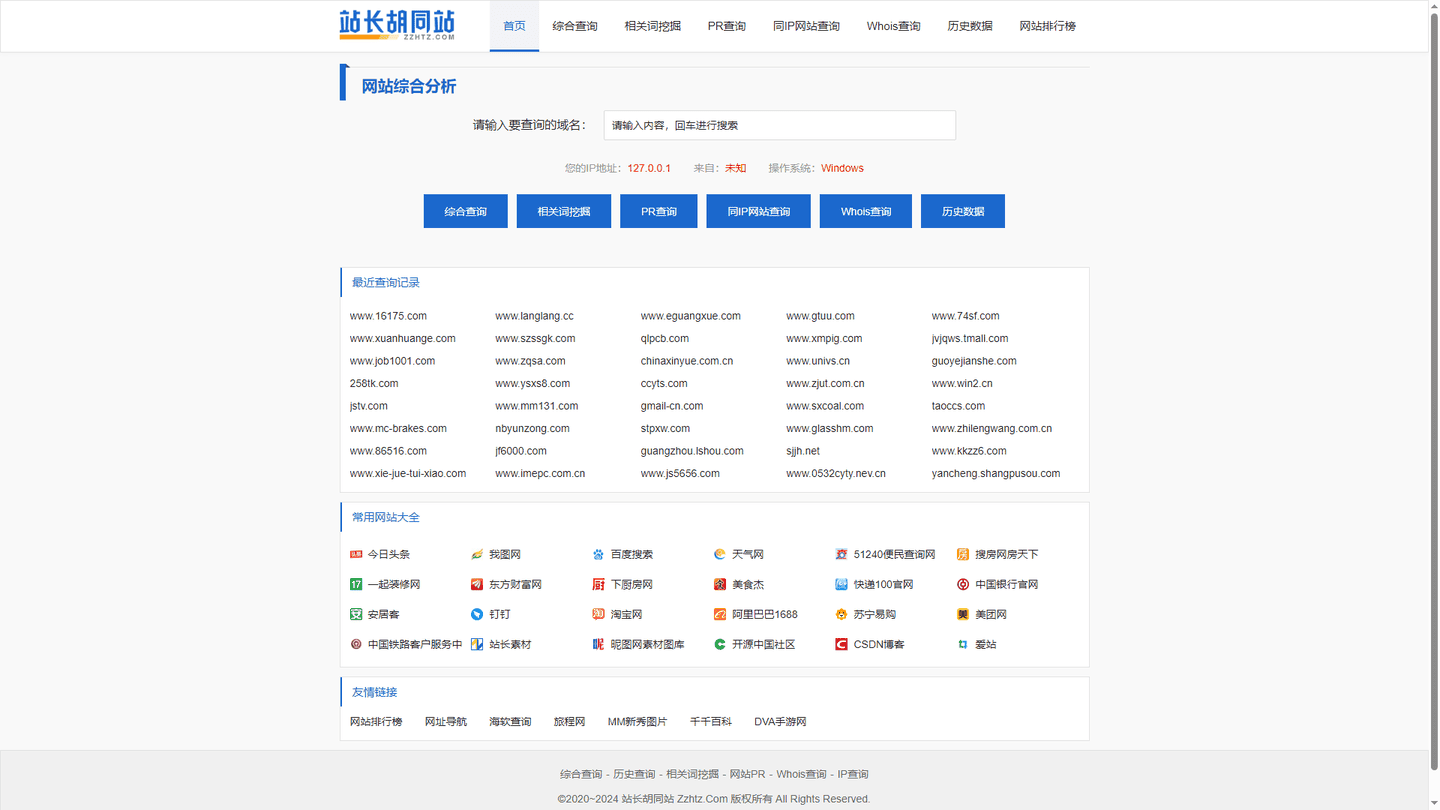Click the 美团网 yellow icon
The image size is (1440, 810).
click(x=963, y=614)
